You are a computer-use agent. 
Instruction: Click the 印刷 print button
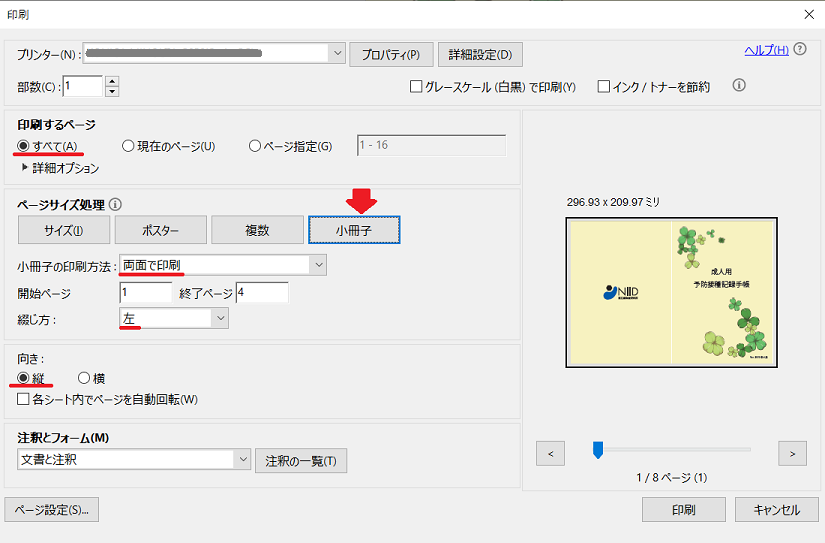point(683,509)
